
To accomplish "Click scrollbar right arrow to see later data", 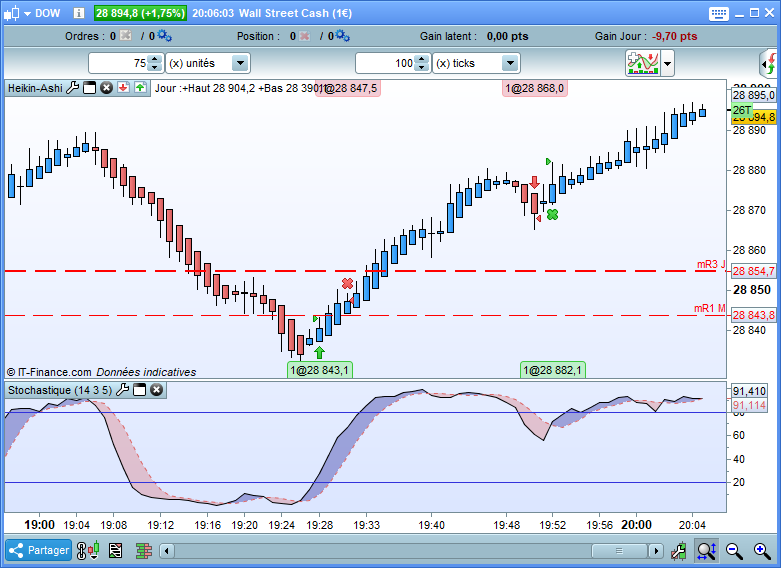I will point(656,551).
